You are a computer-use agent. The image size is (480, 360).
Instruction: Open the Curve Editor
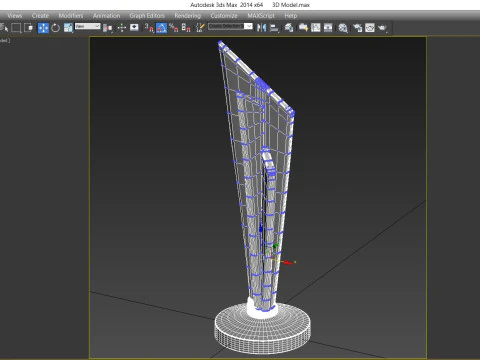[315, 28]
